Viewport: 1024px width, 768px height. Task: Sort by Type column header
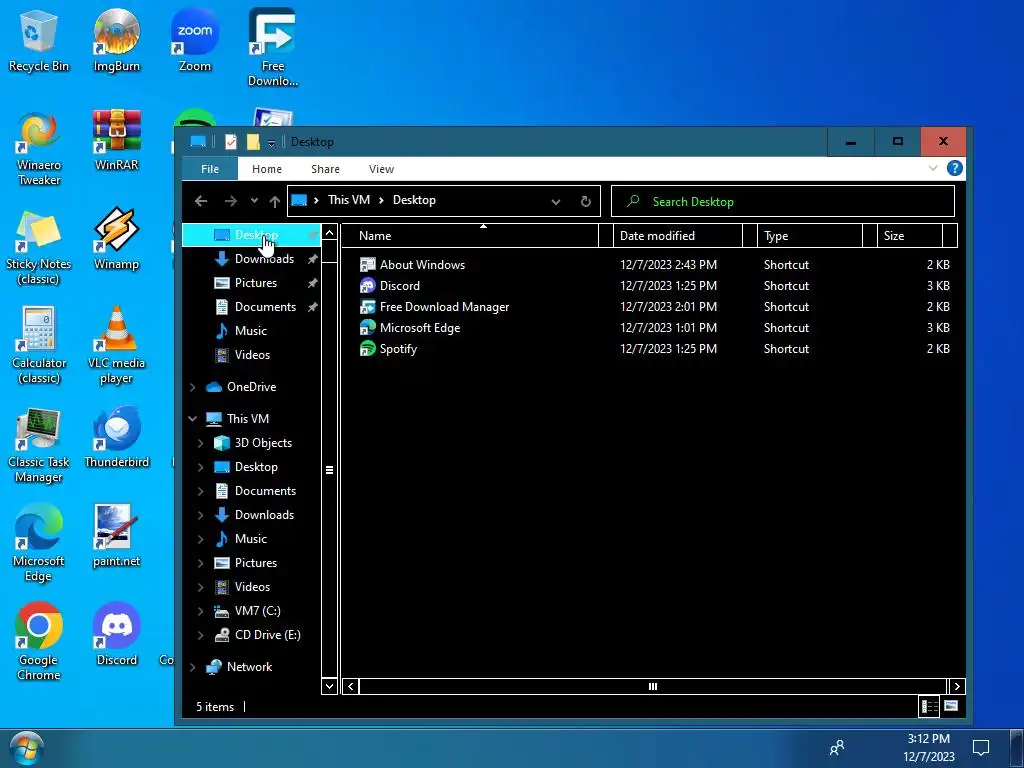point(810,236)
